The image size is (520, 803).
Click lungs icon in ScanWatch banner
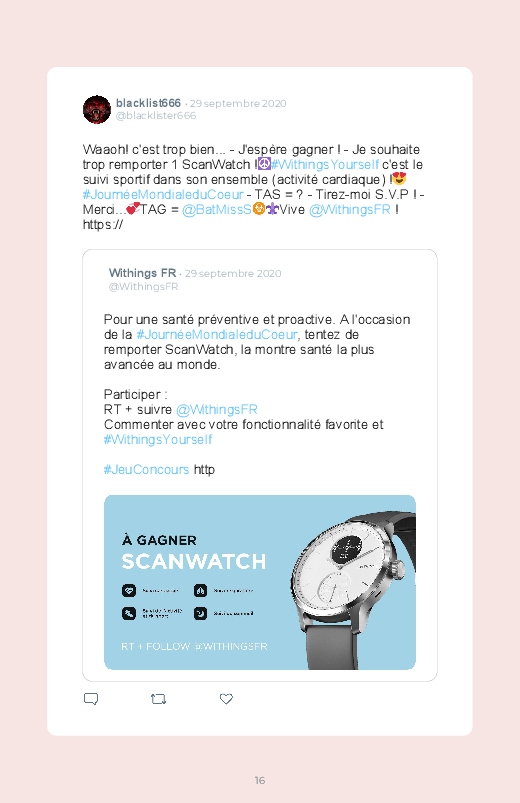tap(200, 590)
